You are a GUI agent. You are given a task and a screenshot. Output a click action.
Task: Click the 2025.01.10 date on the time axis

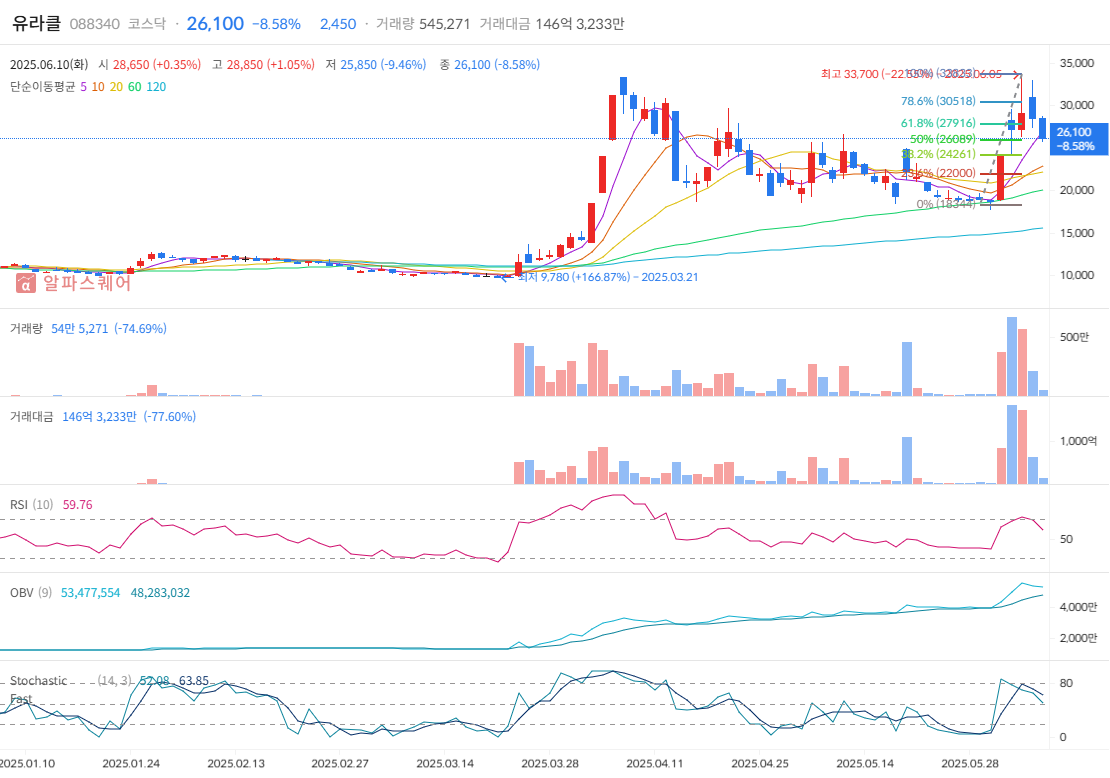(27, 763)
